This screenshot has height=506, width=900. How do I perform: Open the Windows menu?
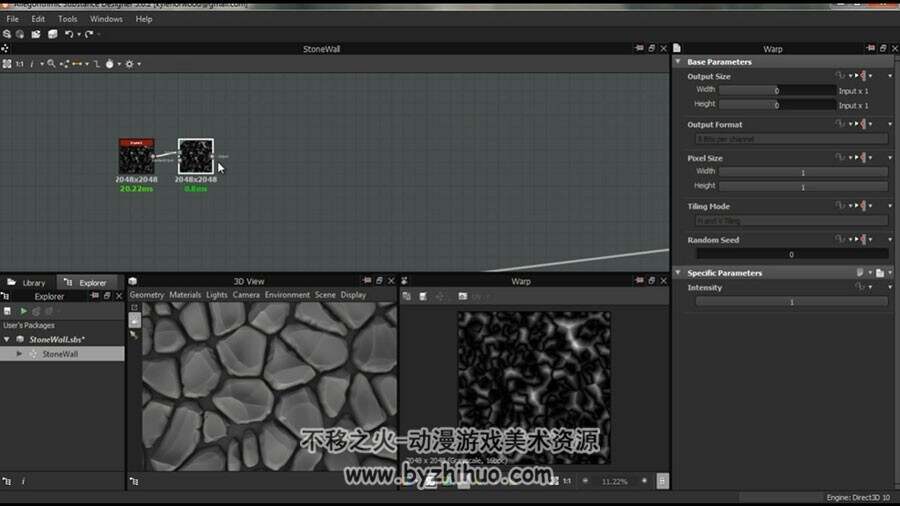(x=106, y=19)
